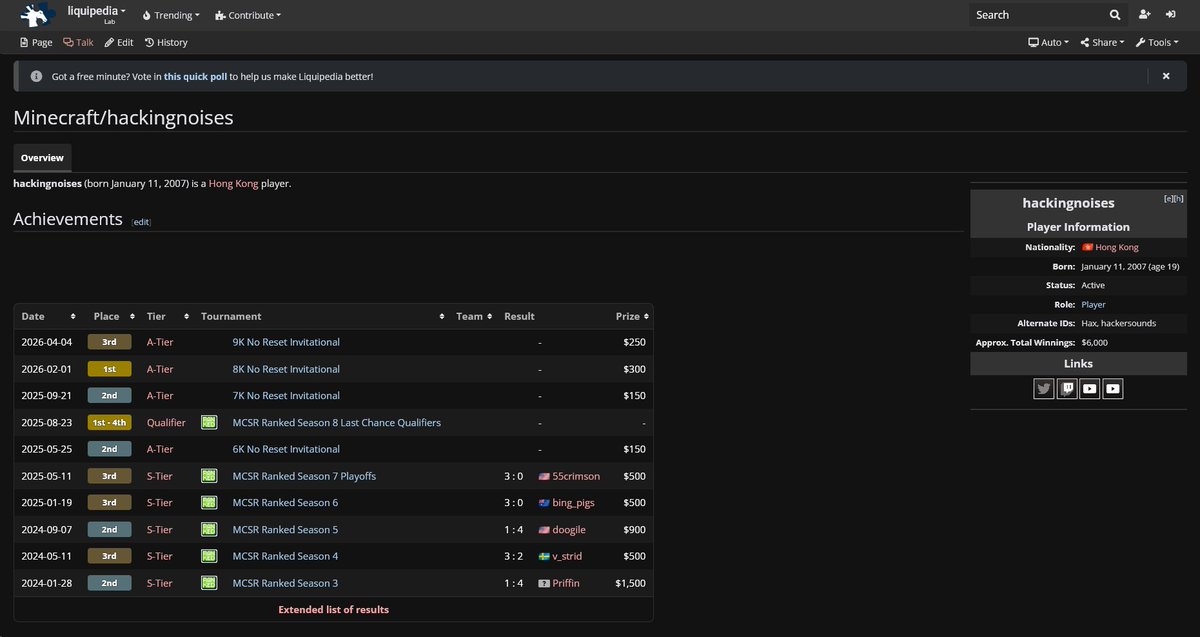Follow the 'this quick poll' link
1200x637 pixels.
(195, 76)
